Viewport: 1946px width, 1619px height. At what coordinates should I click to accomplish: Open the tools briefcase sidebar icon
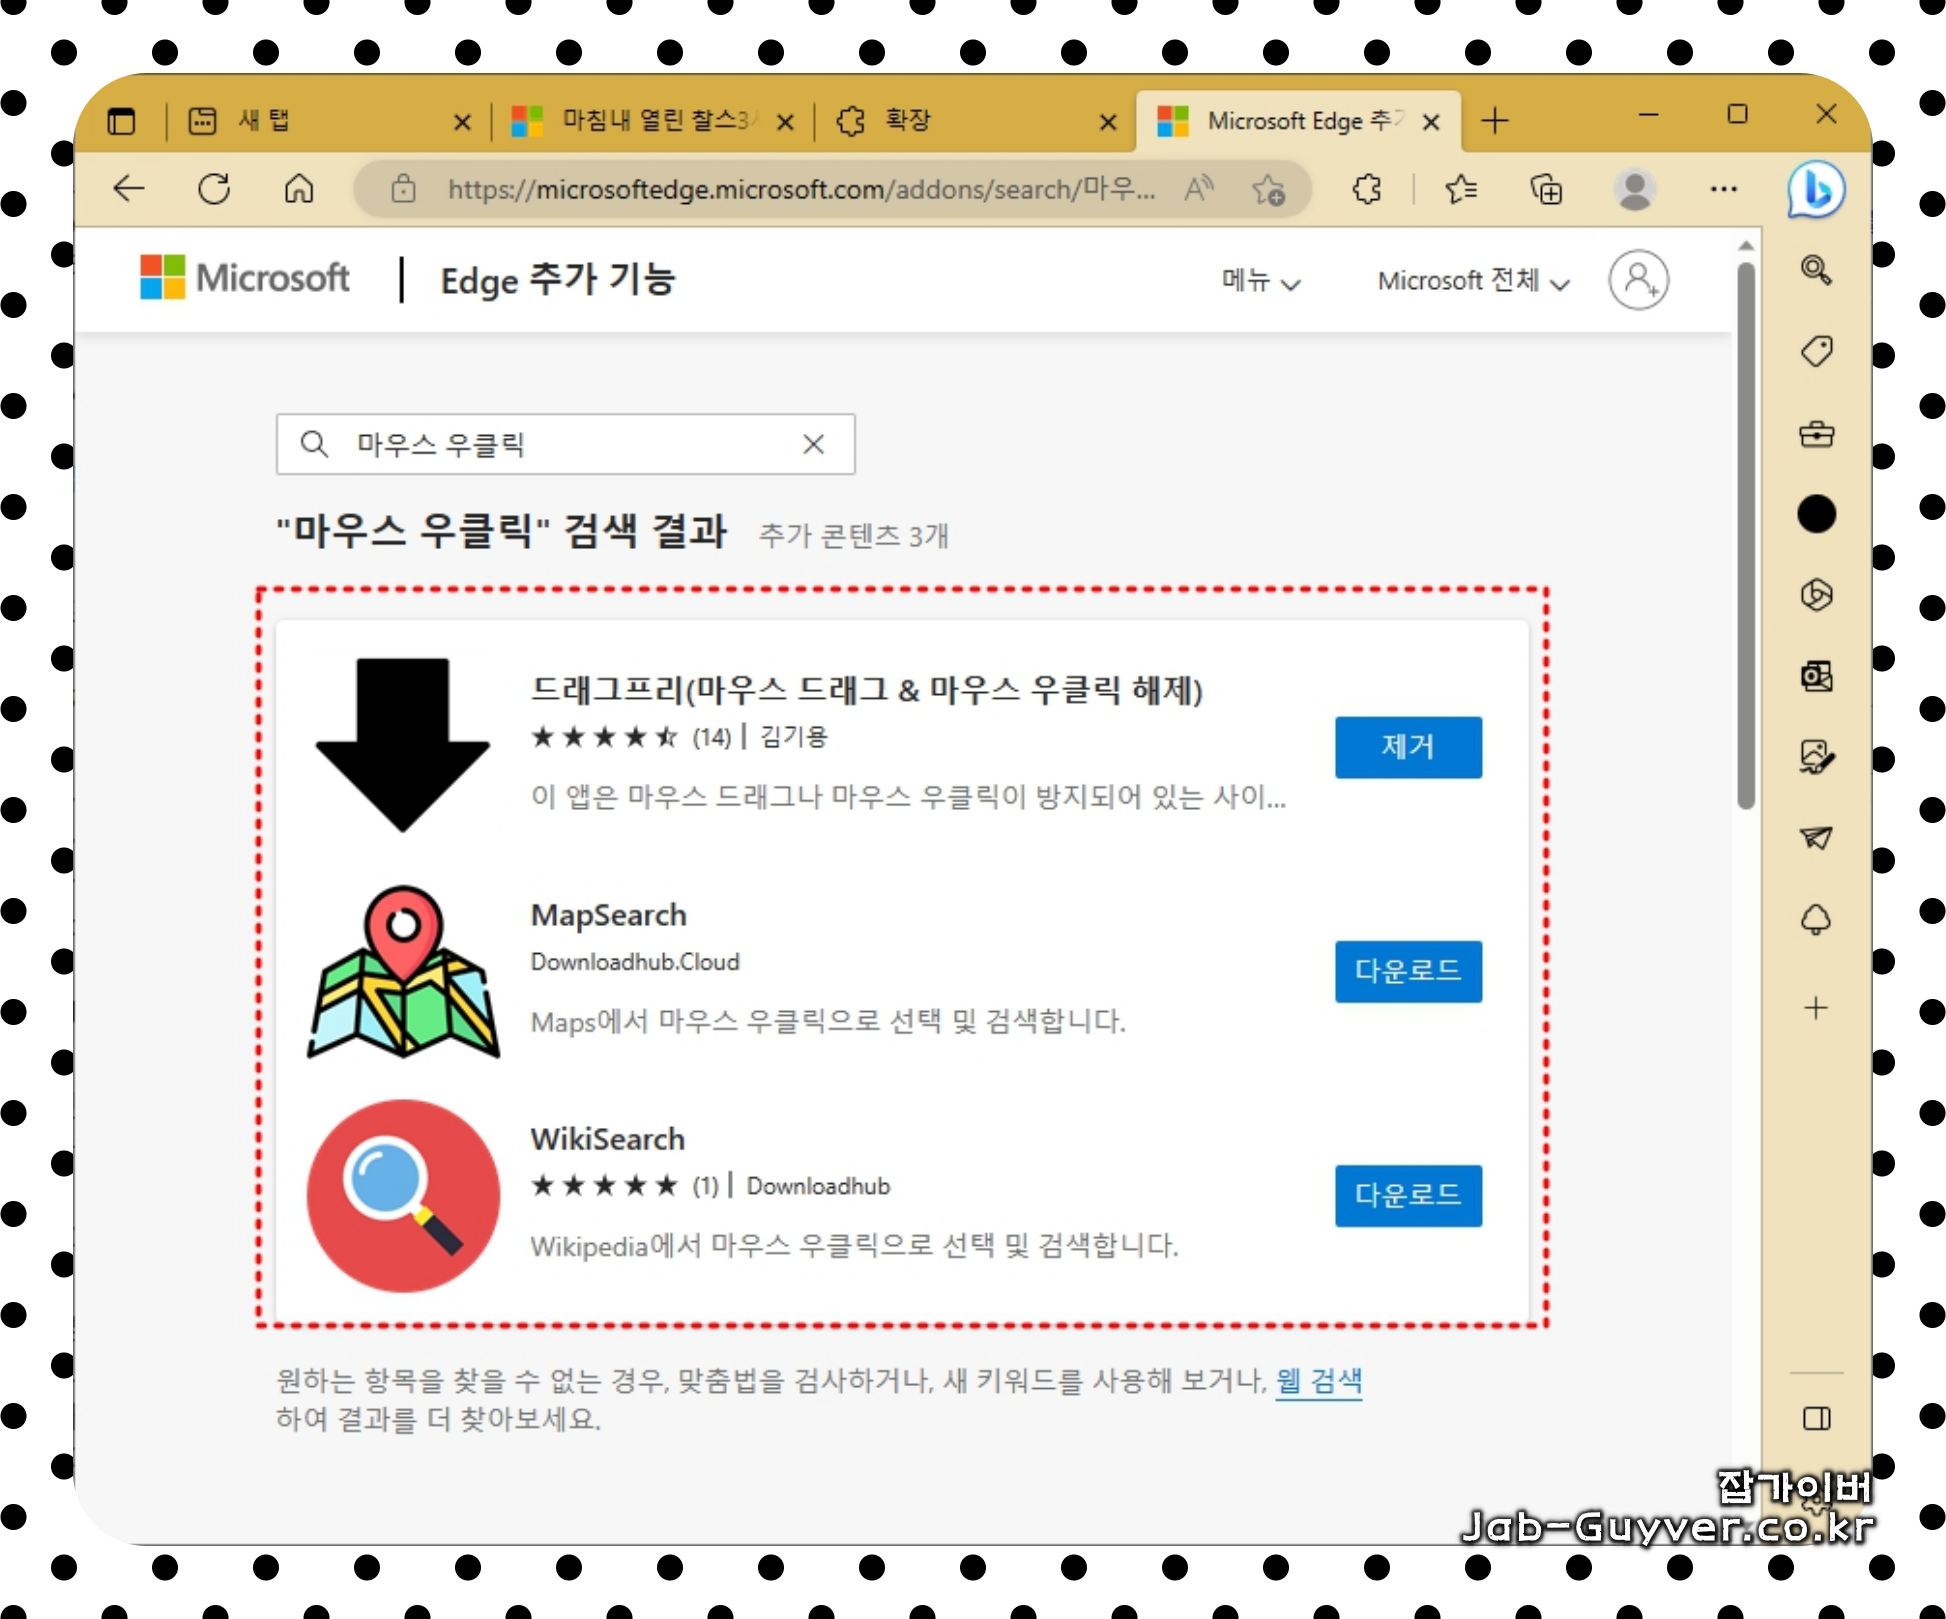point(1816,434)
